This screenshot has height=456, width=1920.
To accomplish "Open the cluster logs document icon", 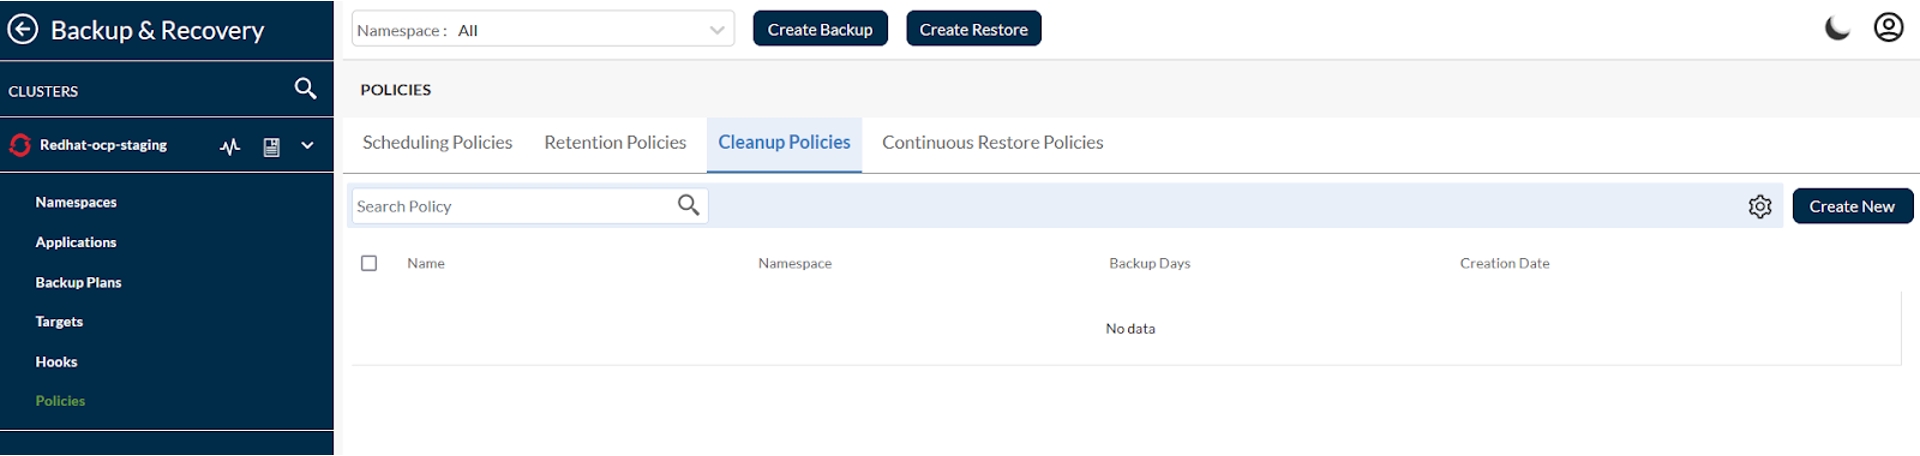I will (x=271, y=147).
